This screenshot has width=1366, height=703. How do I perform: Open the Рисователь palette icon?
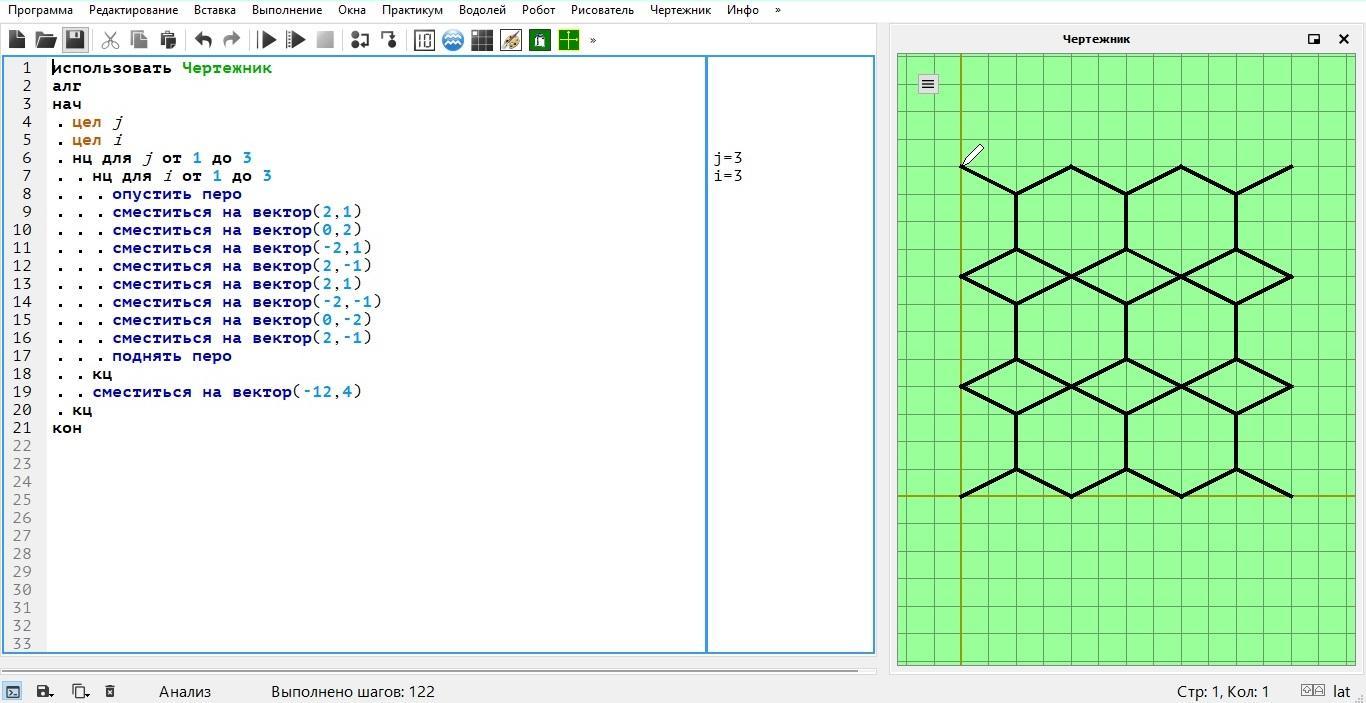click(511, 40)
